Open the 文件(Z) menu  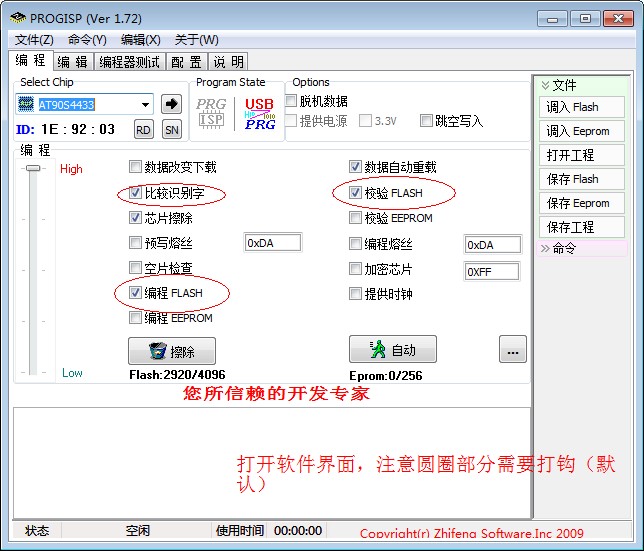pyautogui.click(x=34, y=40)
